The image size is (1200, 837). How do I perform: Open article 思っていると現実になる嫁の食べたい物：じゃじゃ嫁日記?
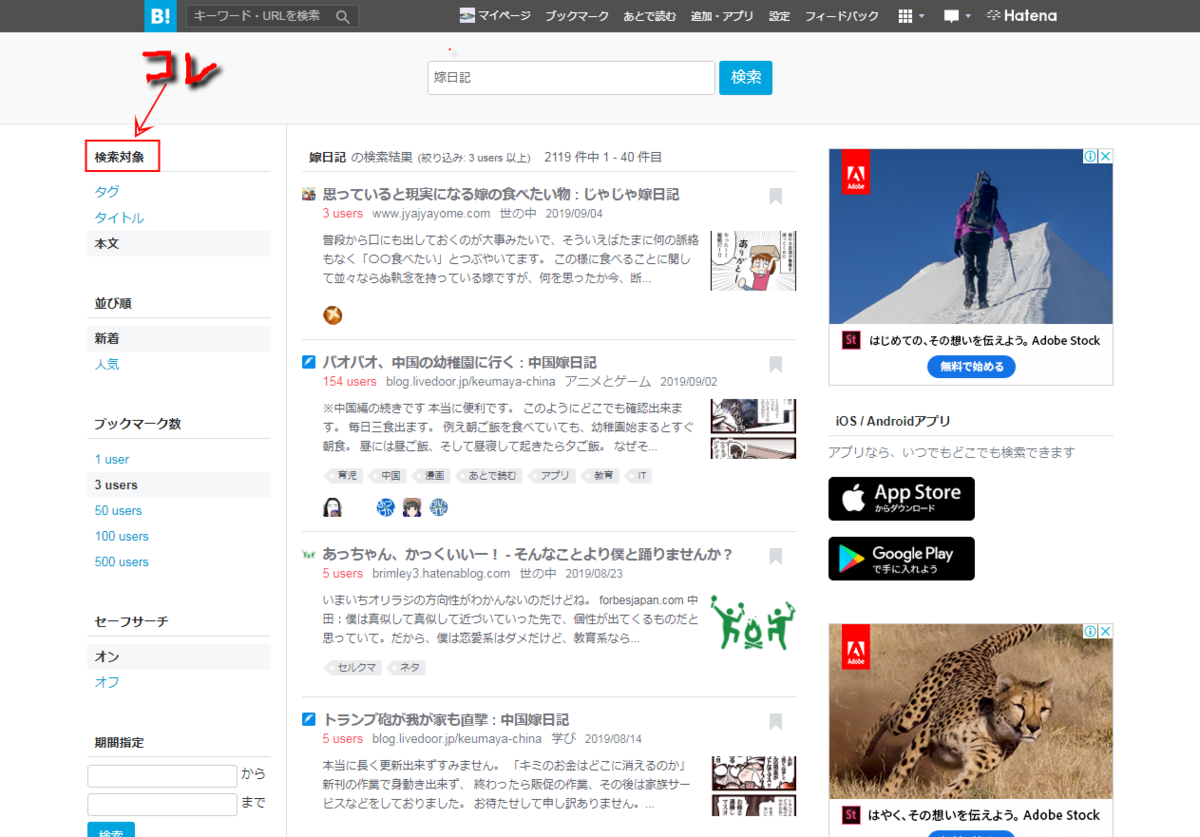(500, 194)
